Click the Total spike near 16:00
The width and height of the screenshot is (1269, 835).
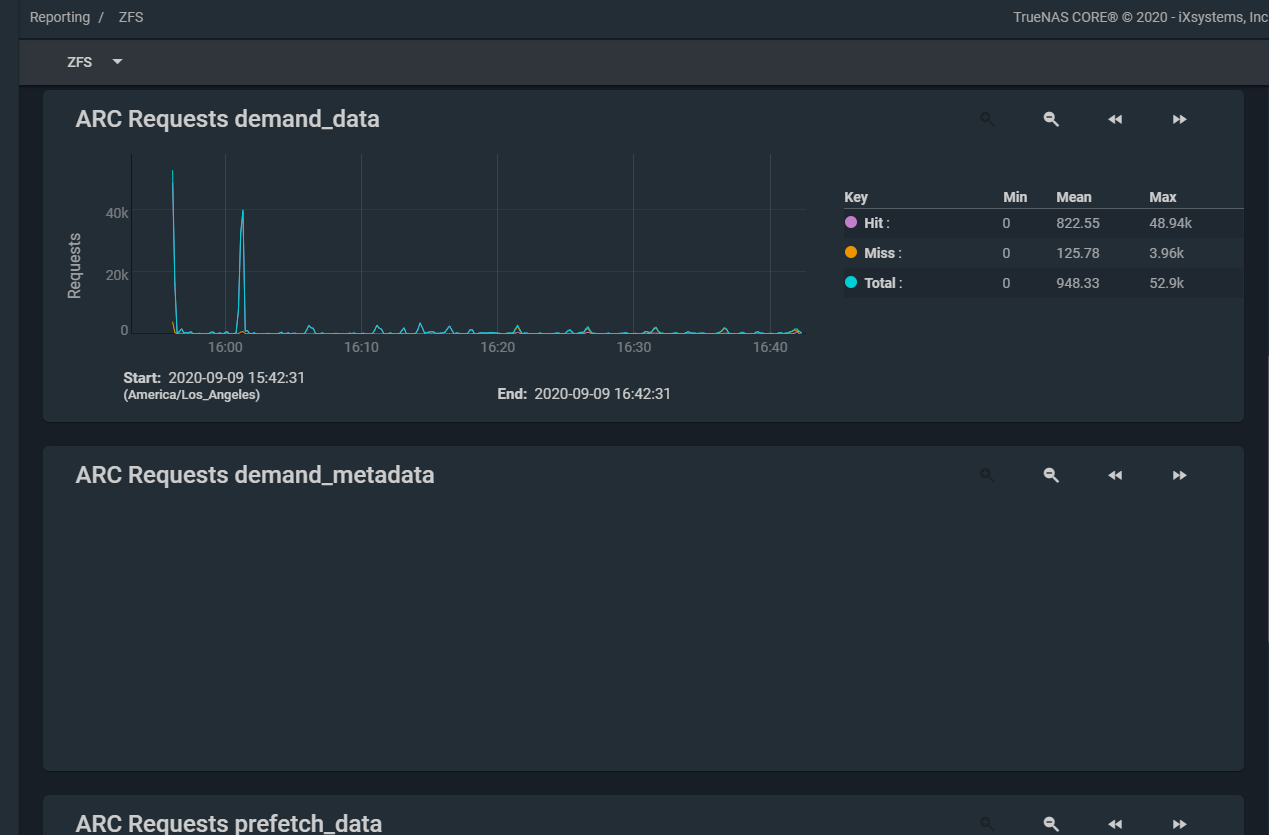coord(243,212)
